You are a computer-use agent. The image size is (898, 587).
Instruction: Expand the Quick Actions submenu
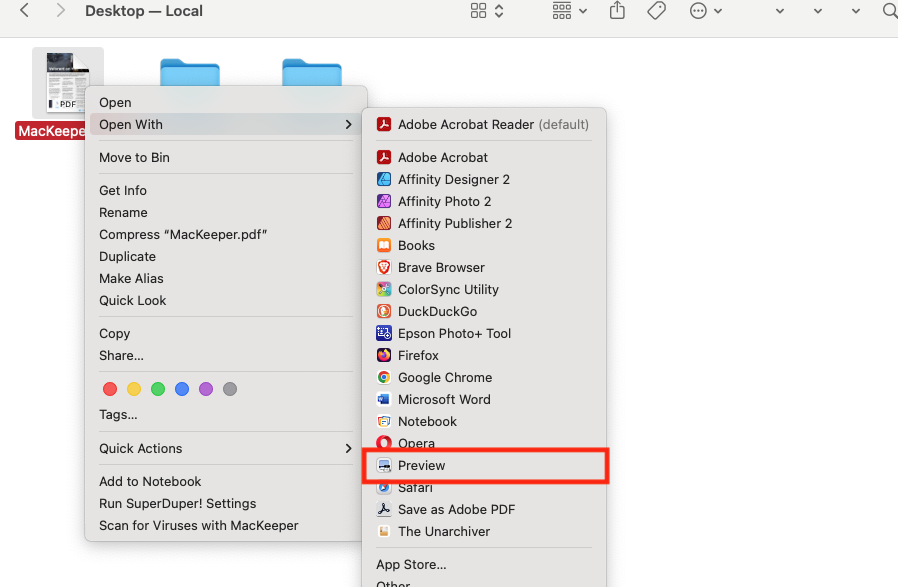[349, 448]
